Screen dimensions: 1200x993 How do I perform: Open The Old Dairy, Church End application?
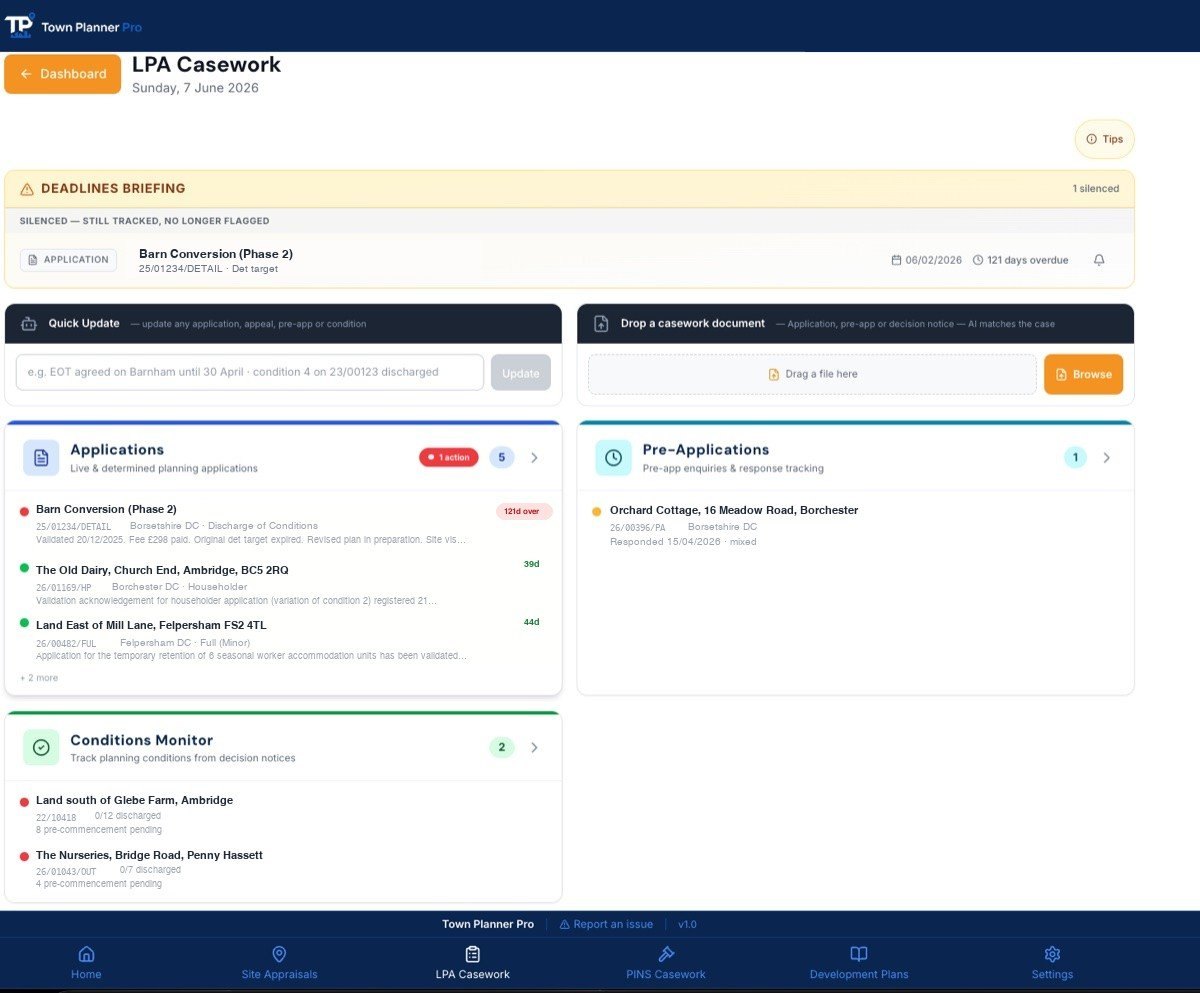[x=284, y=584]
